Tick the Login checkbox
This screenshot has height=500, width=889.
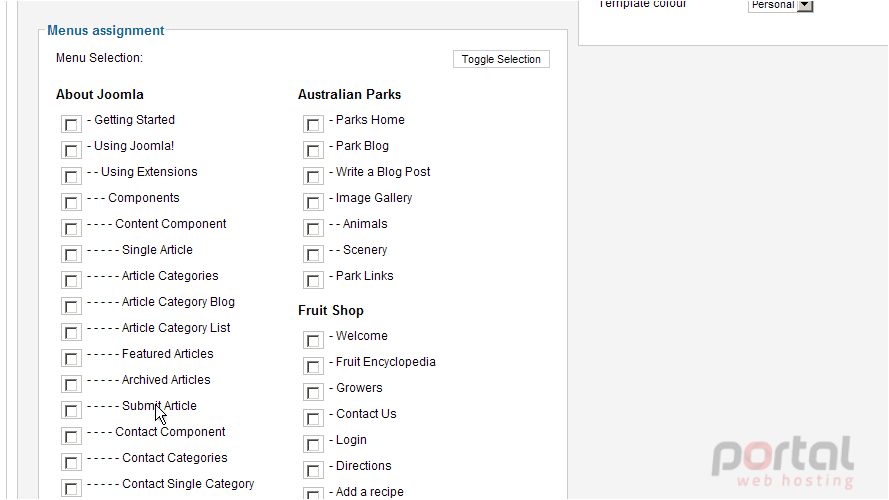pos(313,444)
